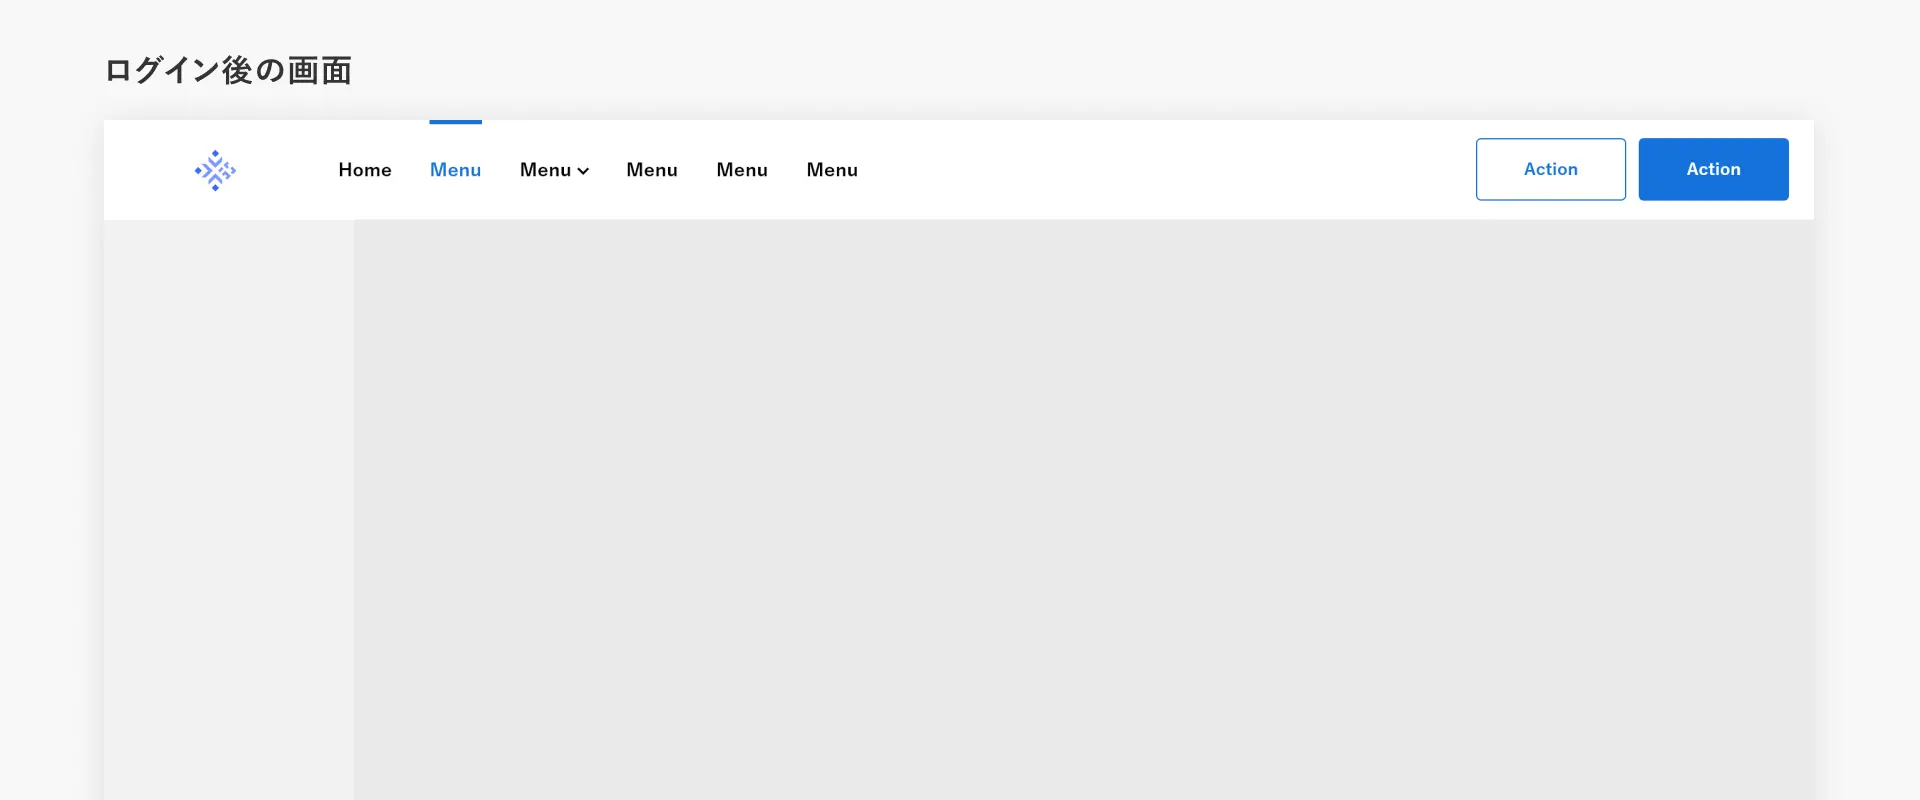Click empty header space between logo and Home
This screenshot has width=1920, height=800.
tap(287, 170)
